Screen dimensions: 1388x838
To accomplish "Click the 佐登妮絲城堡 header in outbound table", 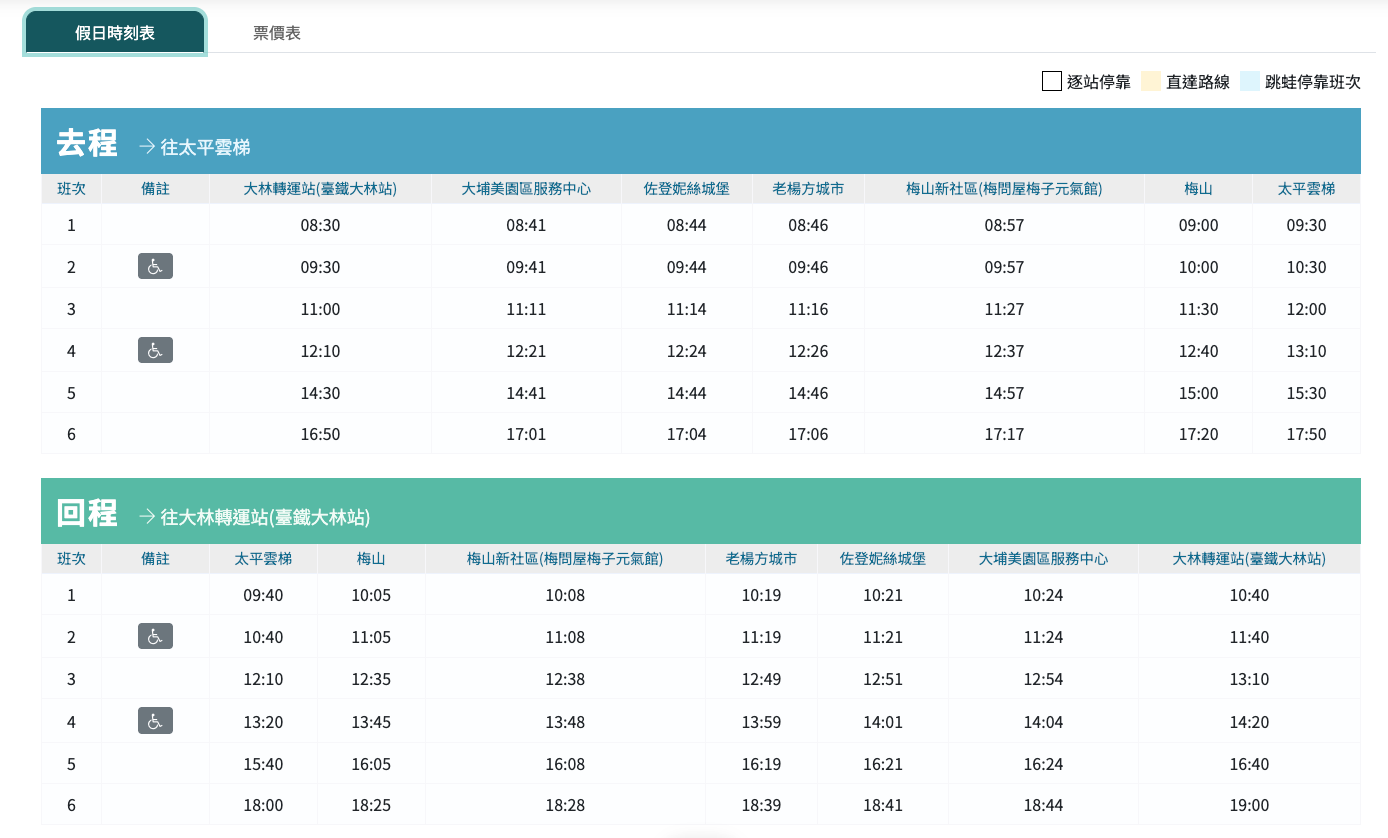I will [x=686, y=189].
